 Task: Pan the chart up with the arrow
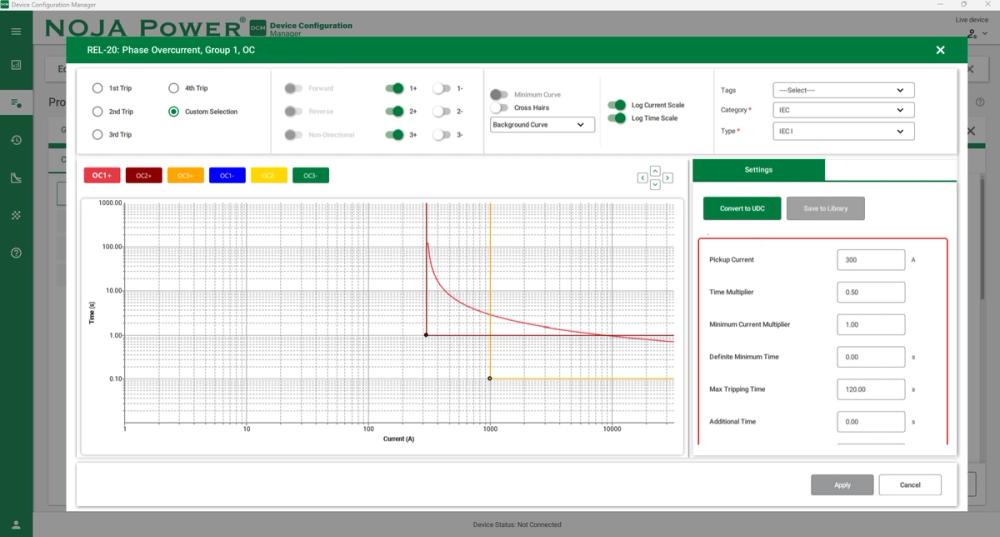[x=655, y=171]
